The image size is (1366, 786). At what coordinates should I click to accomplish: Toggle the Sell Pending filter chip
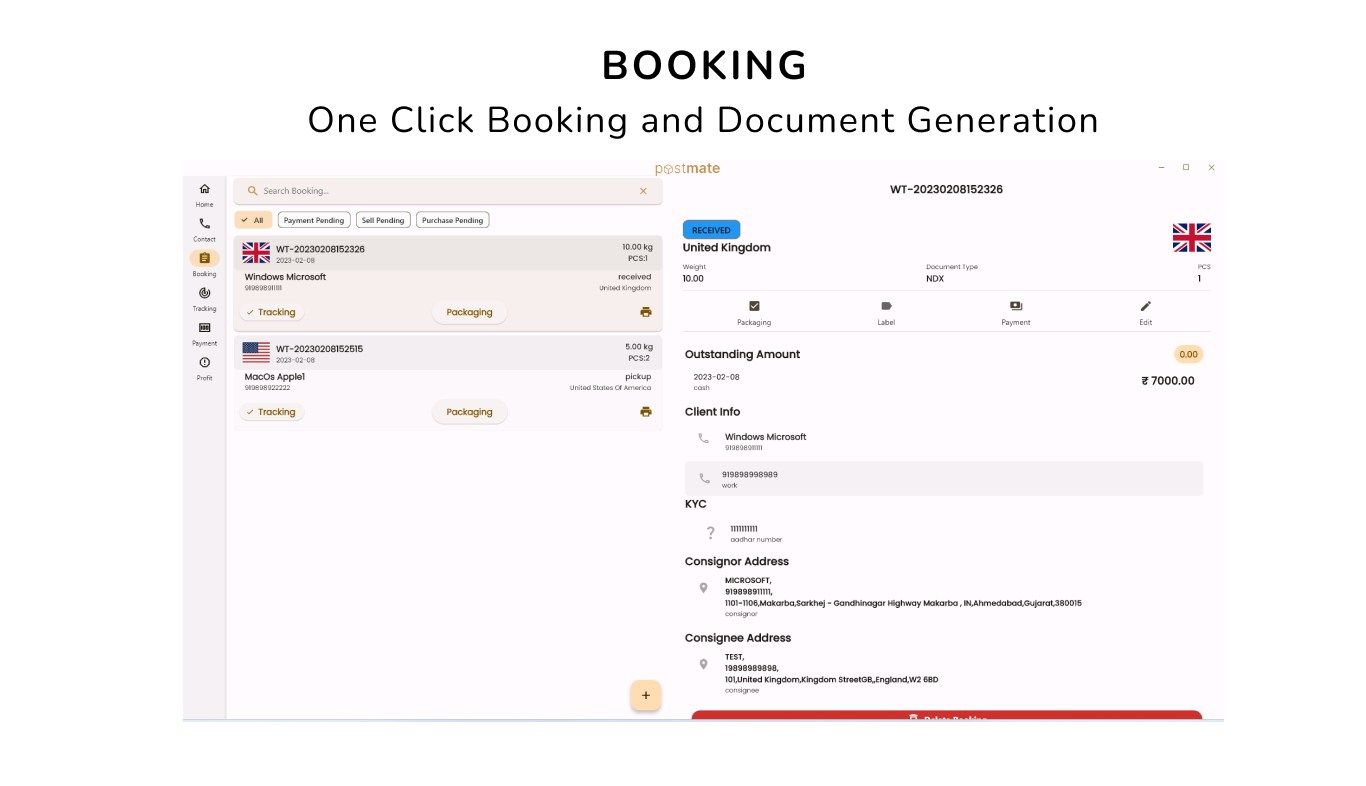click(x=383, y=220)
